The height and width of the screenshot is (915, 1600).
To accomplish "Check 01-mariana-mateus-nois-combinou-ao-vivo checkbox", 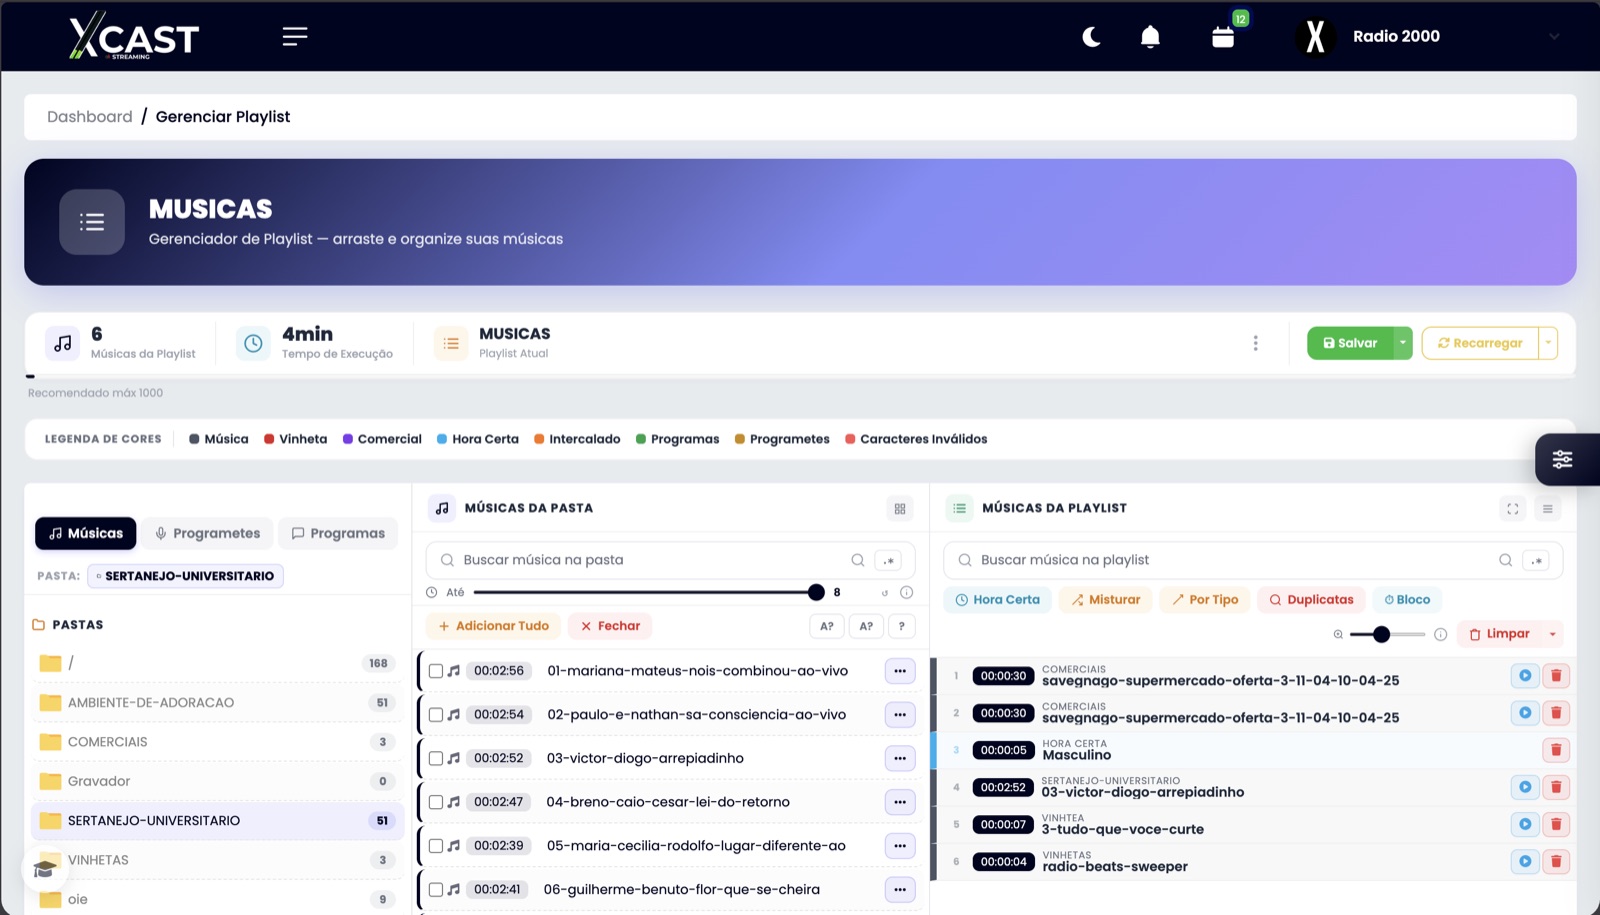I will click(436, 671).
